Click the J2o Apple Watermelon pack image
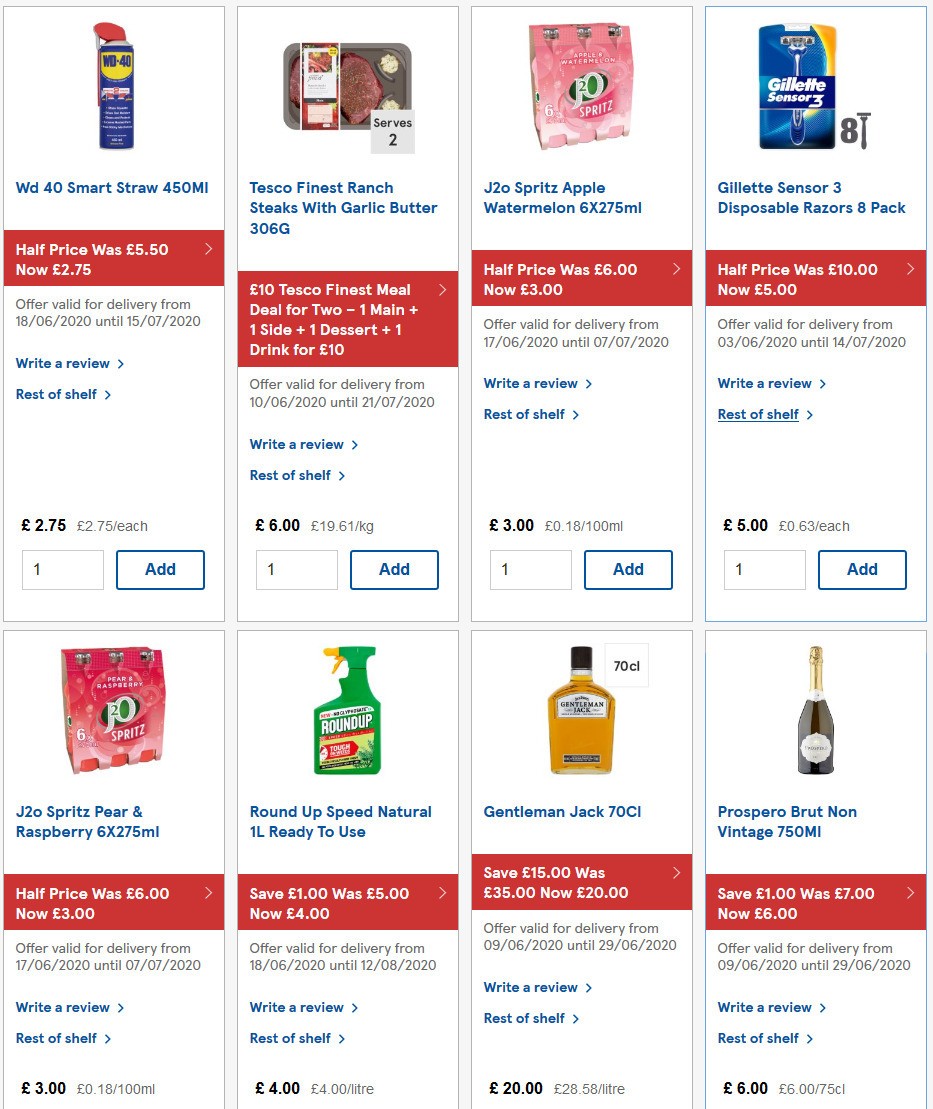The width and height of the screenshot is (933, 1109). [x=581, y=86]
